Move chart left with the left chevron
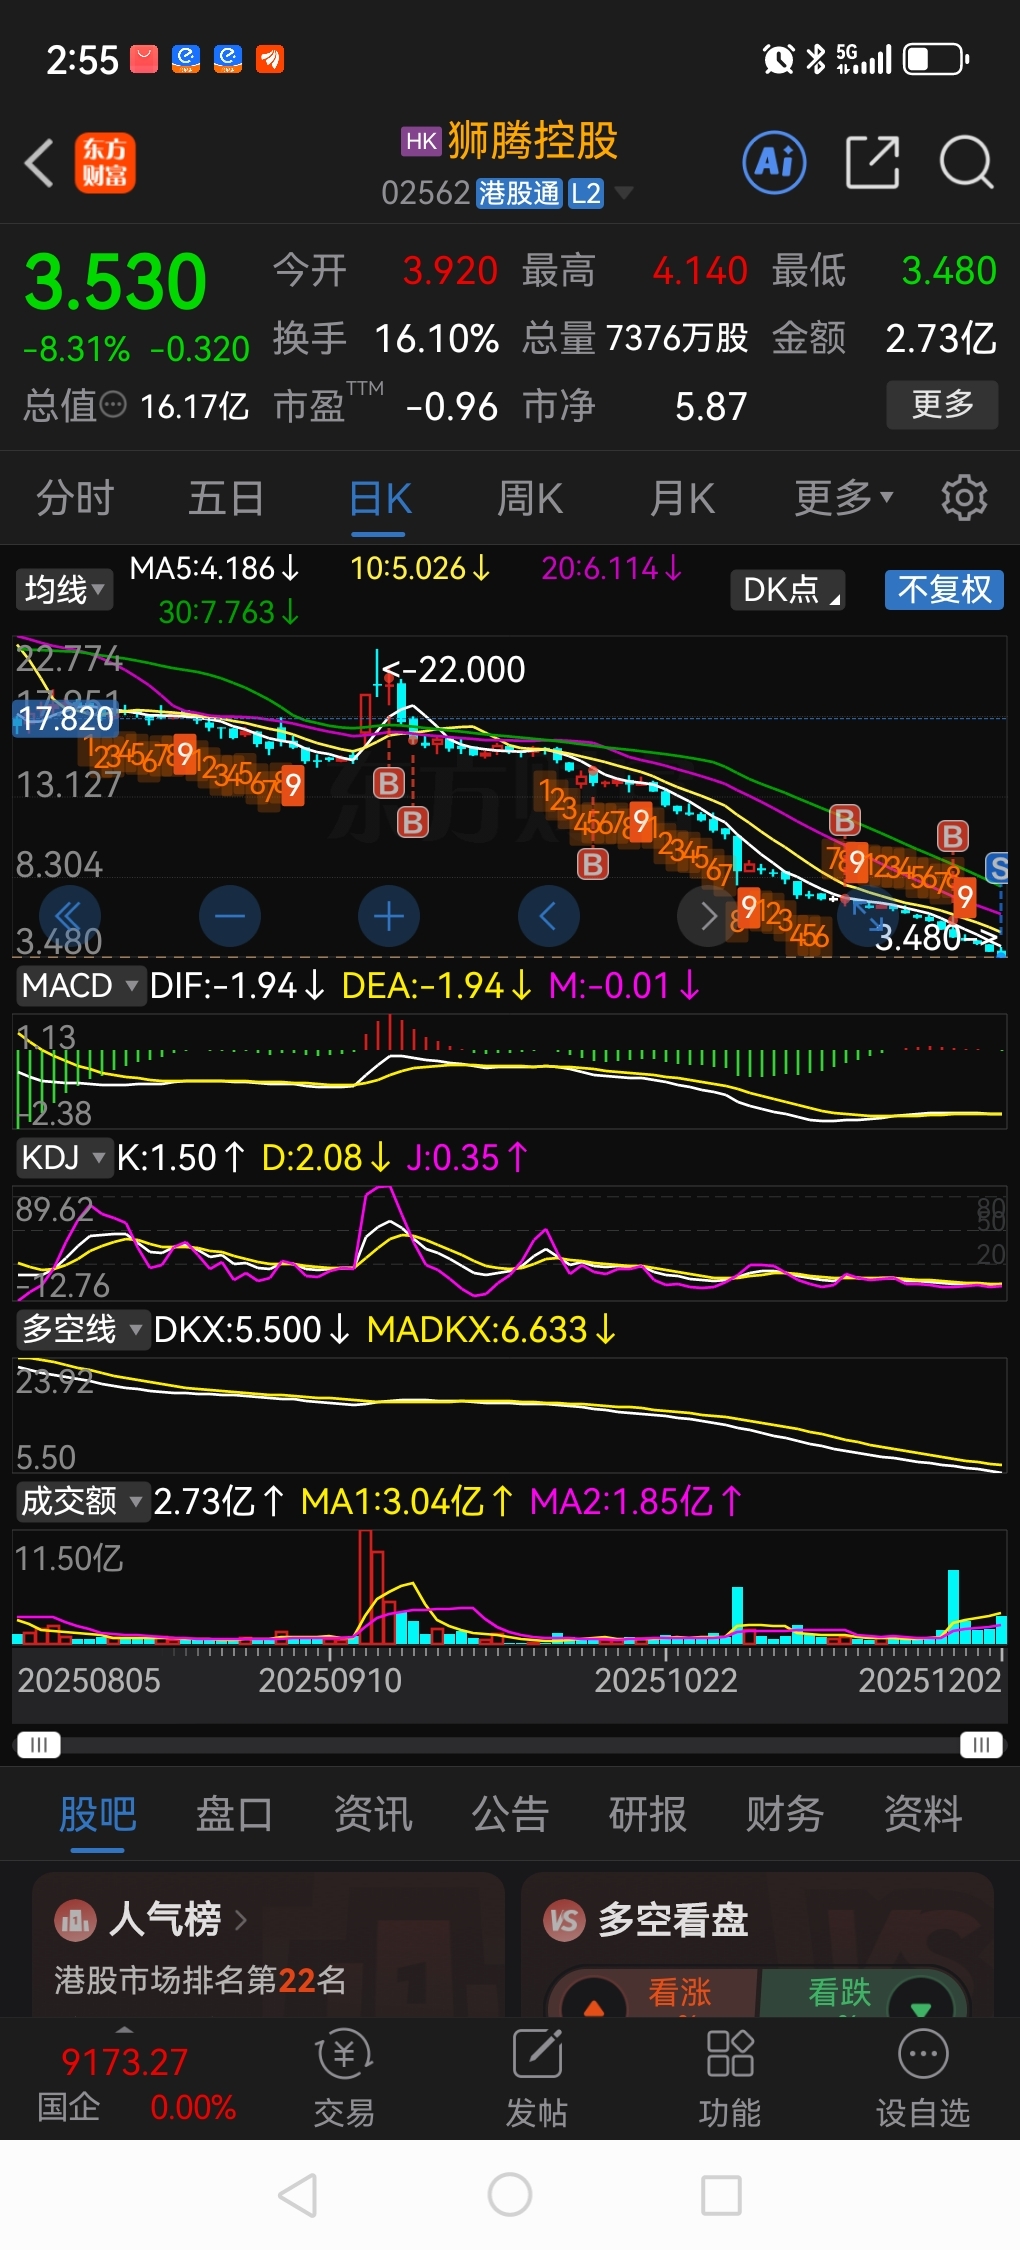The height and width of the screenshot is (2250, 1020). [x=549, y=916]
